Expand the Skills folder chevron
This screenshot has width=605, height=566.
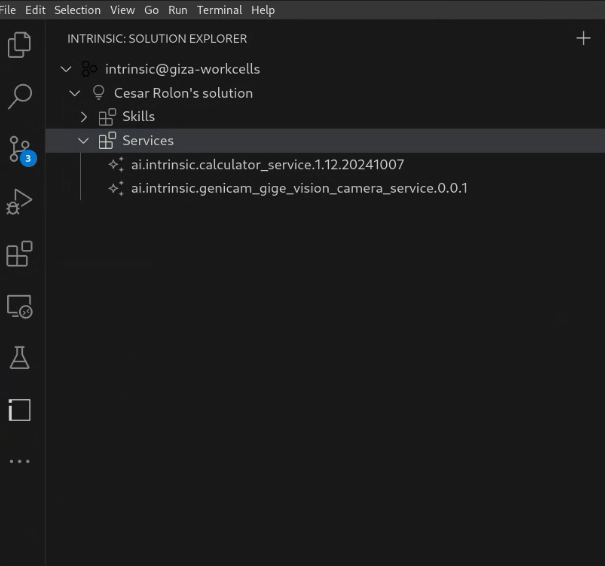pos(84,117)
